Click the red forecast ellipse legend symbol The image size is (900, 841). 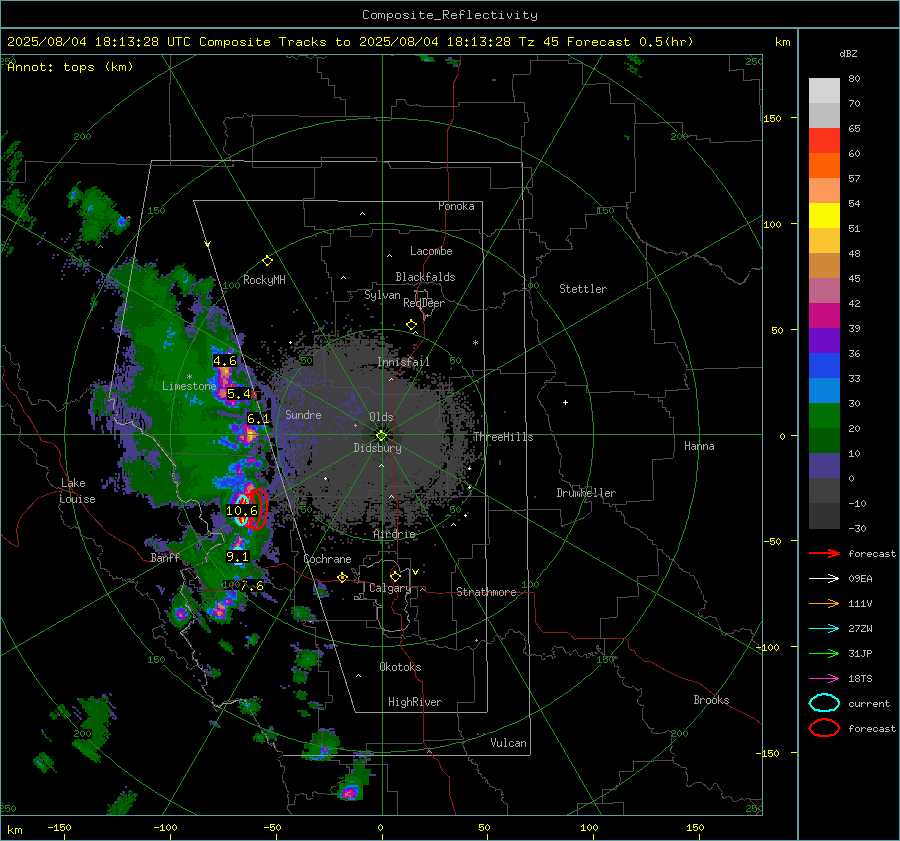point(824,728)
